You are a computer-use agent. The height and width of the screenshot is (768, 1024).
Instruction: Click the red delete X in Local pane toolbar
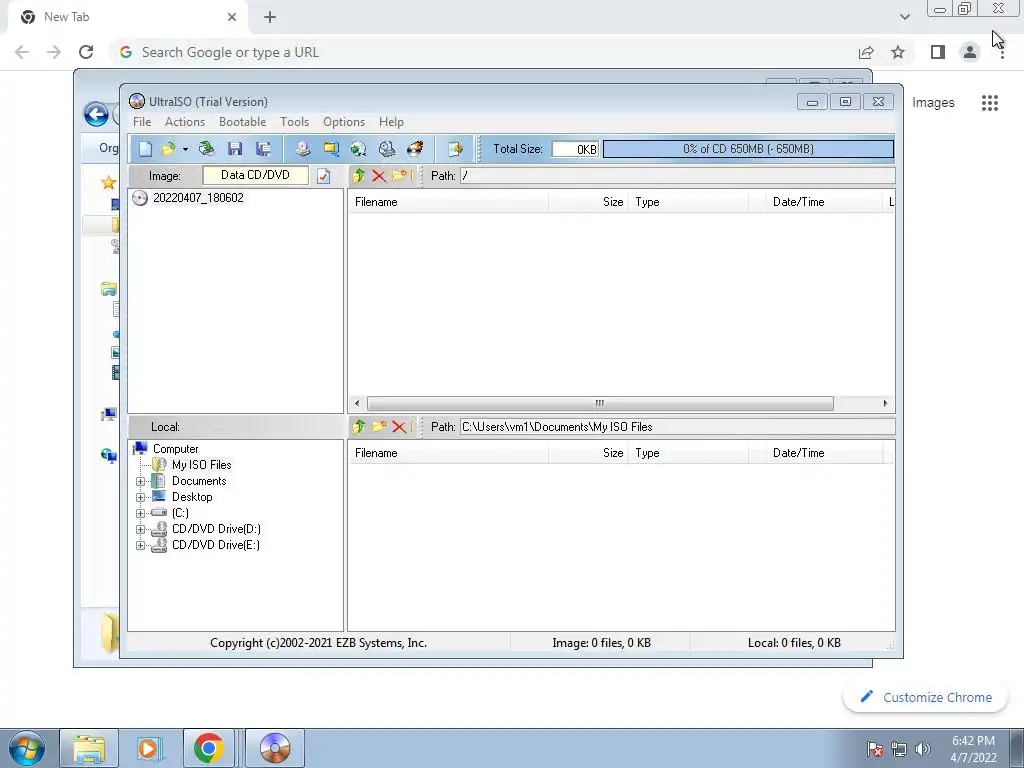399,427
